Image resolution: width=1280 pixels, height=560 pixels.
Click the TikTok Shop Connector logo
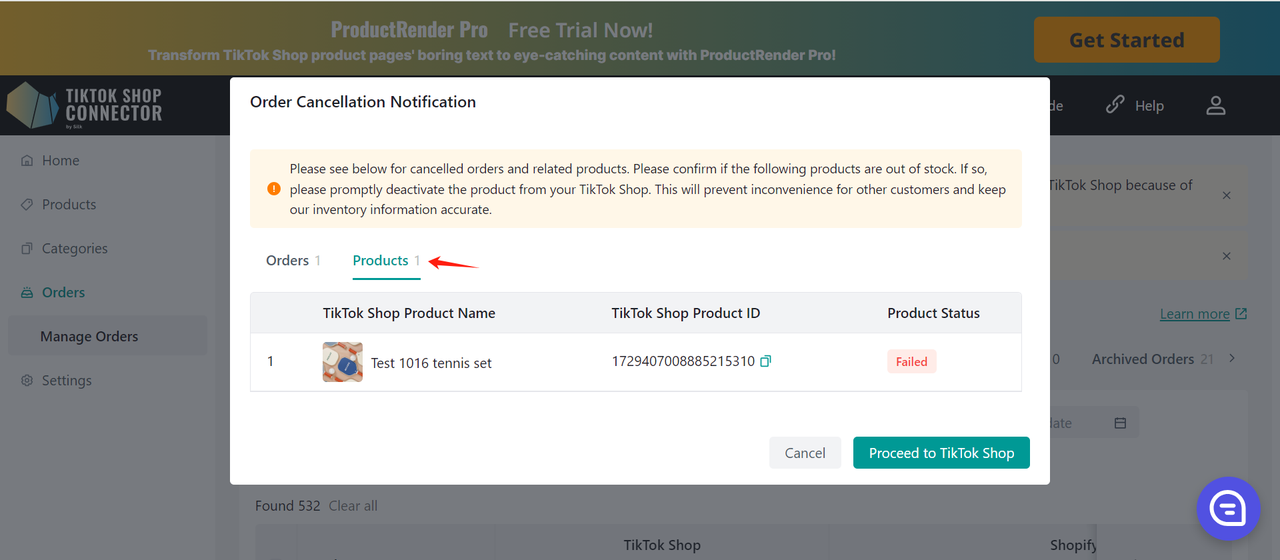click(x=85, y=106)
